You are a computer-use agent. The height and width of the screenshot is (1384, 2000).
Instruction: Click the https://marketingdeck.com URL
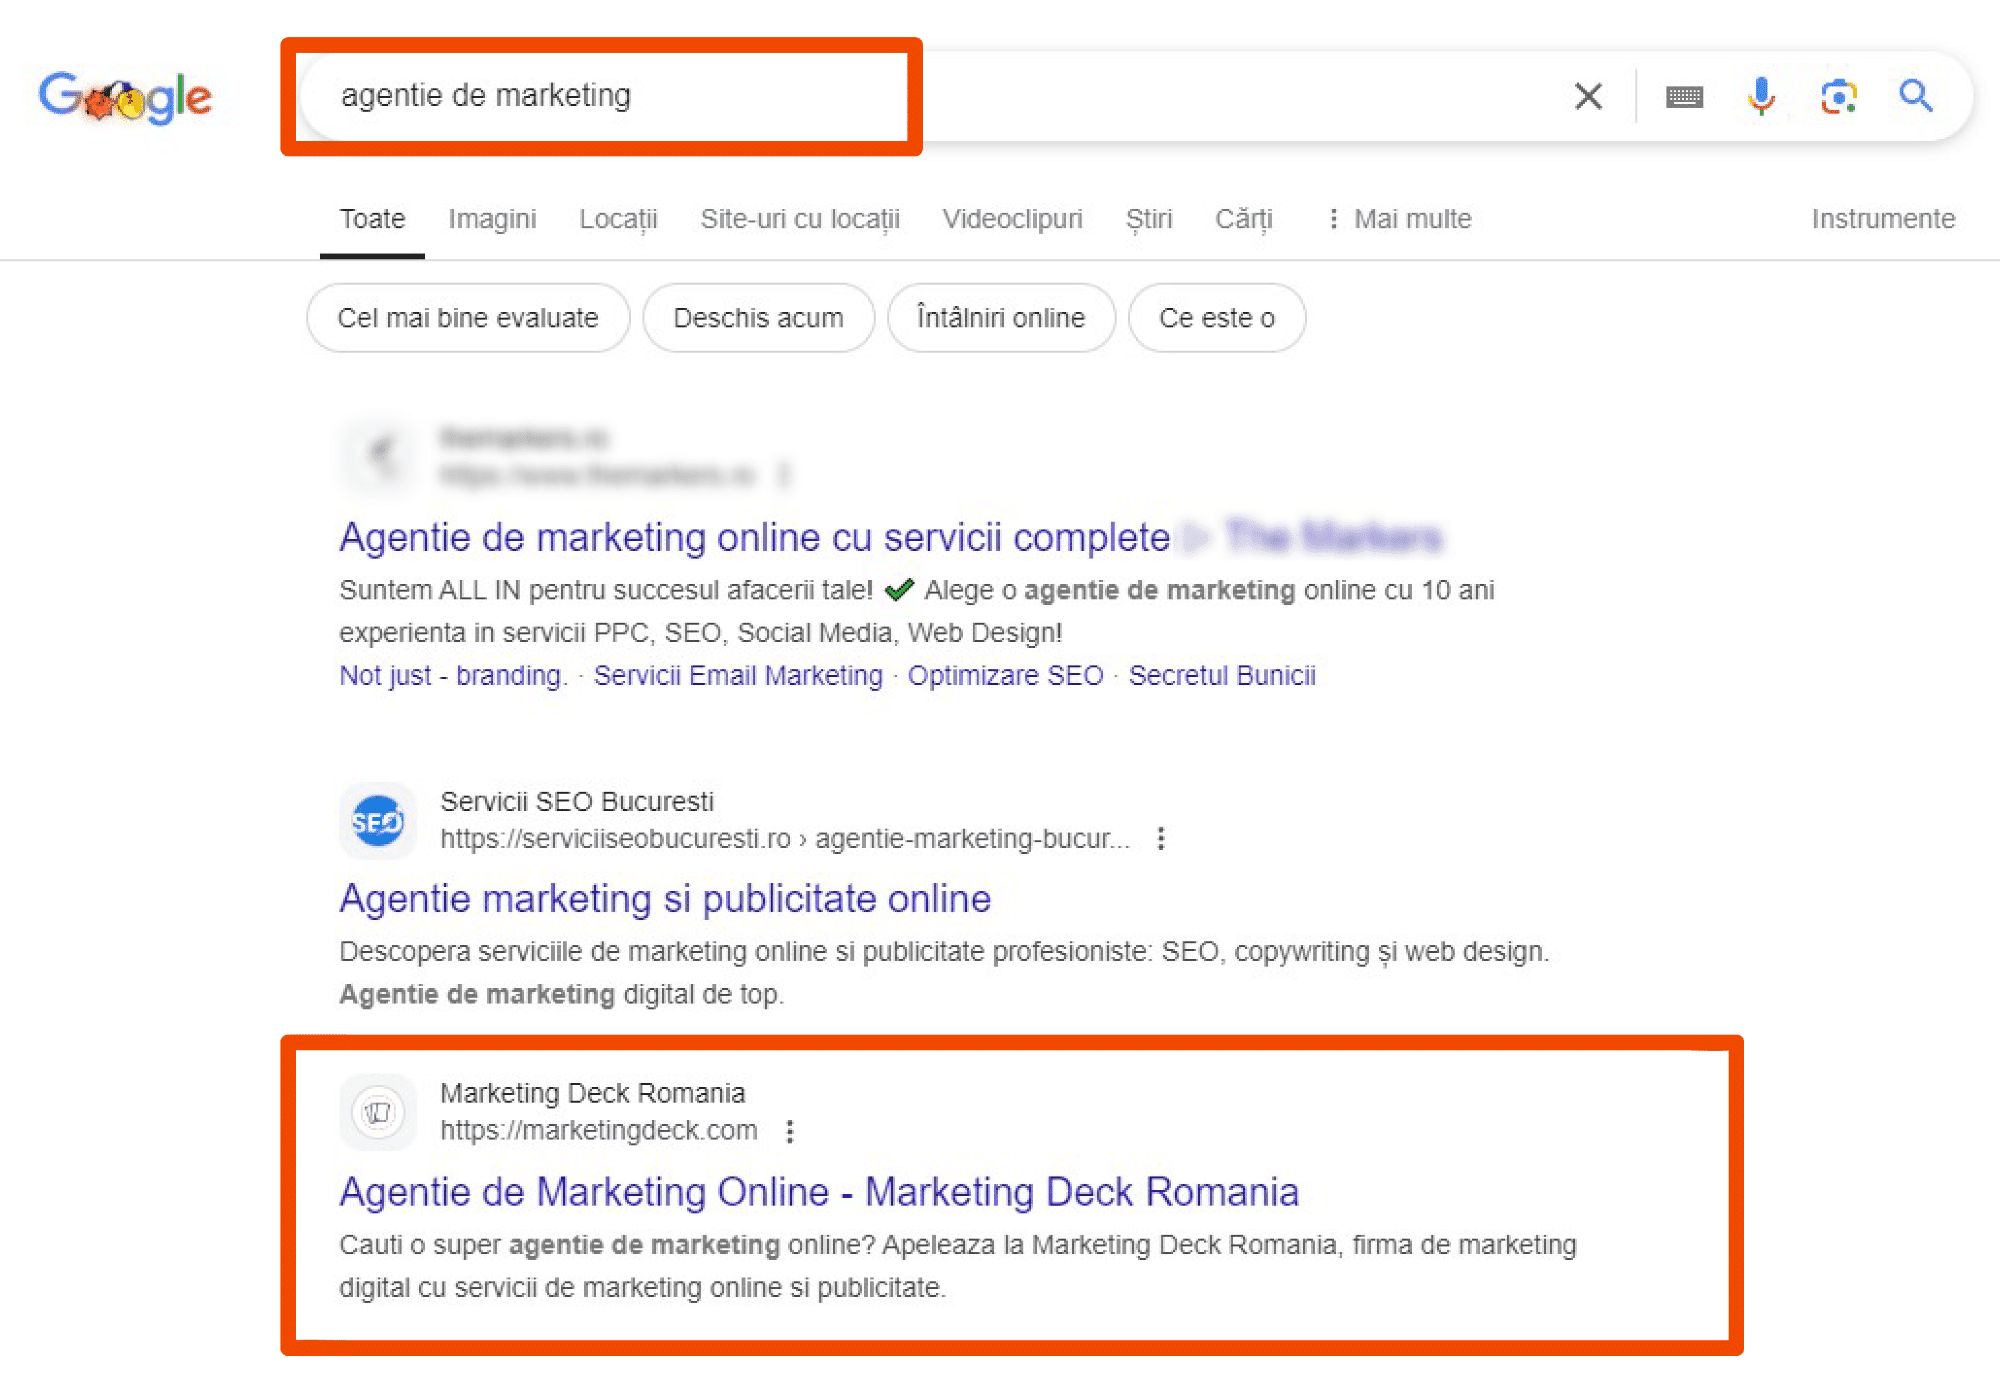(598, 1131)
